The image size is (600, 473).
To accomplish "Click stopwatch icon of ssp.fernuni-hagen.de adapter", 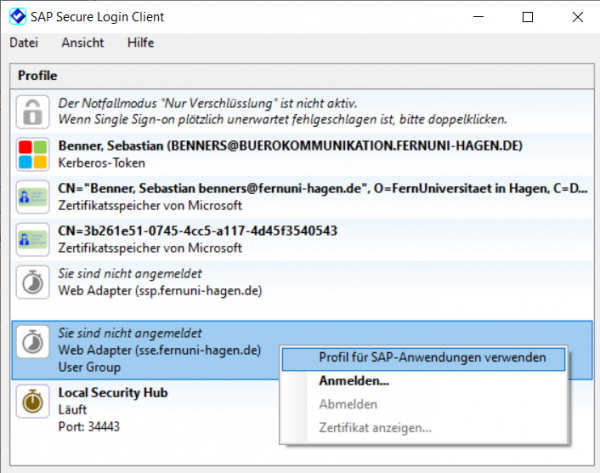I will coord(33,282).
